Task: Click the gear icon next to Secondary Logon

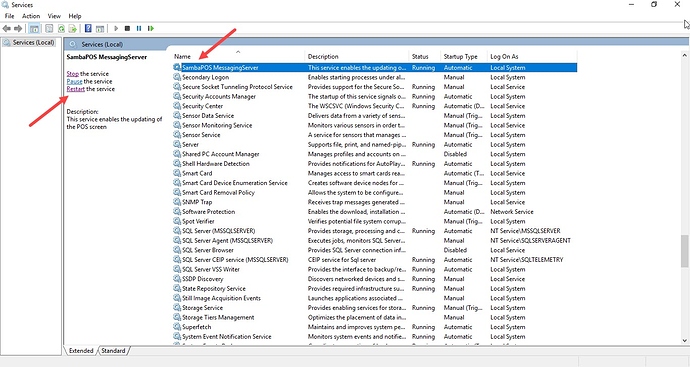Action: (x=177, y=77)
